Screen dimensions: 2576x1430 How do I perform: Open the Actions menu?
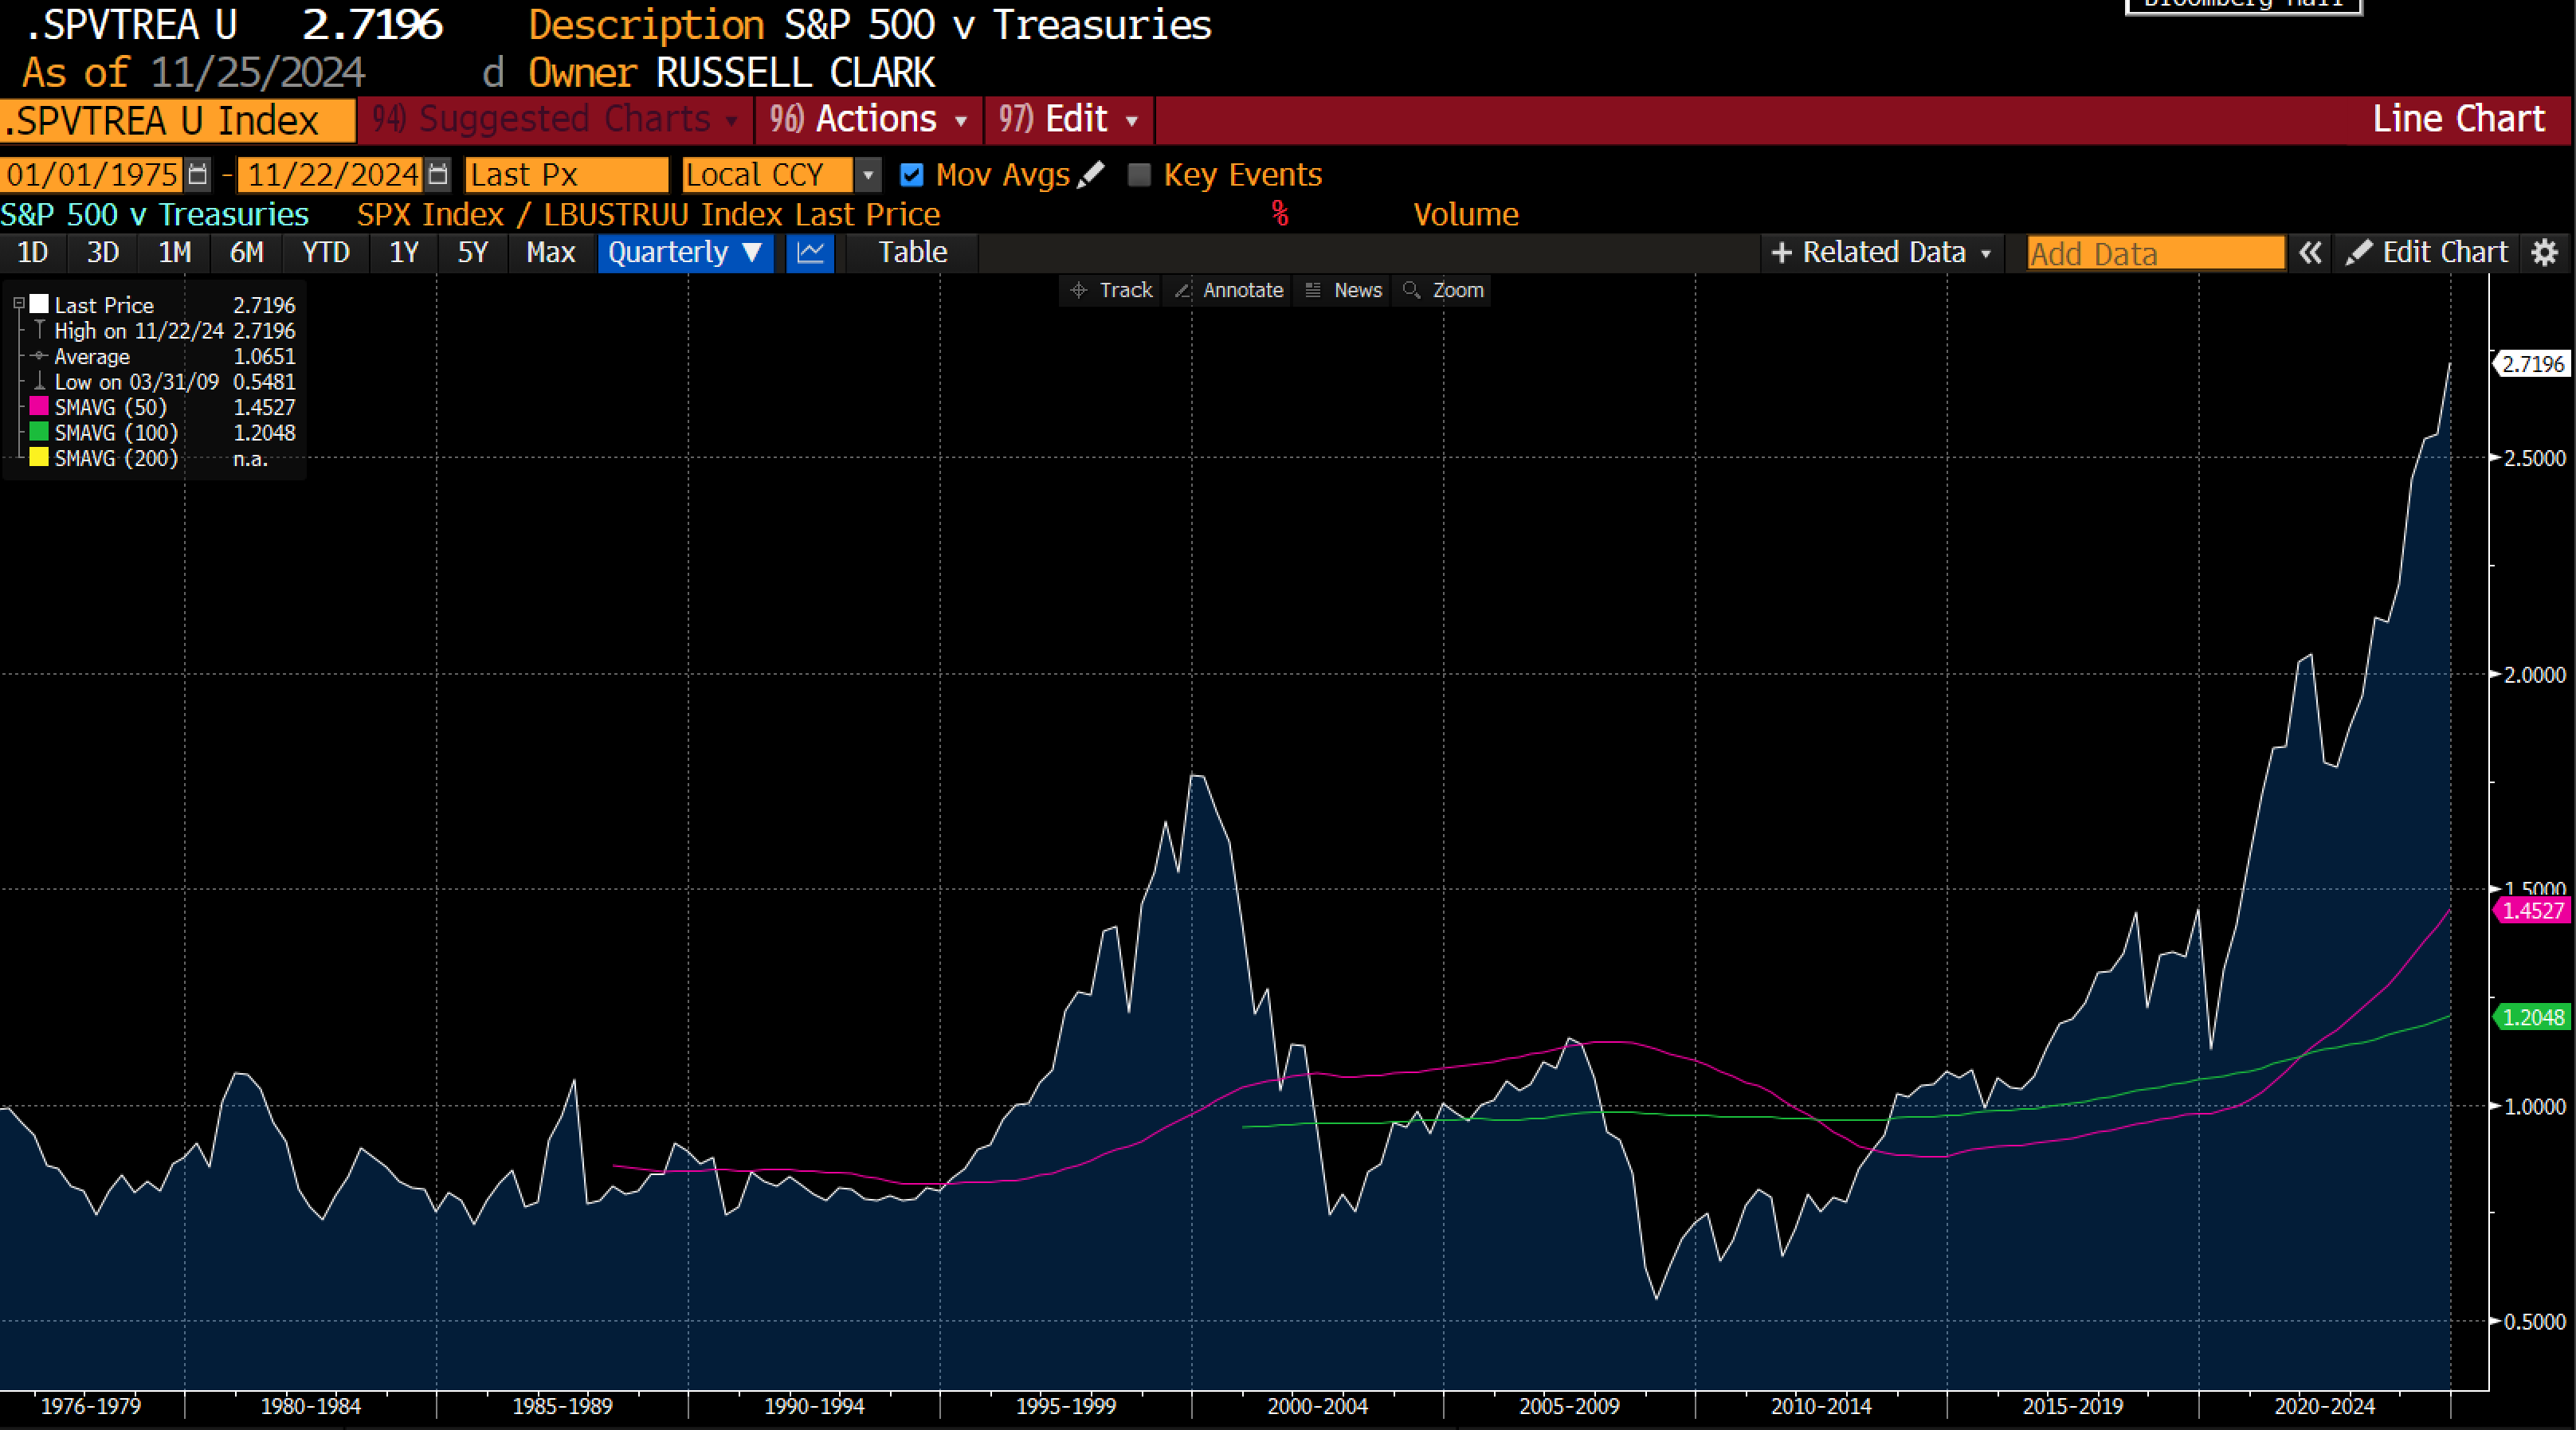tap(868, 120)
